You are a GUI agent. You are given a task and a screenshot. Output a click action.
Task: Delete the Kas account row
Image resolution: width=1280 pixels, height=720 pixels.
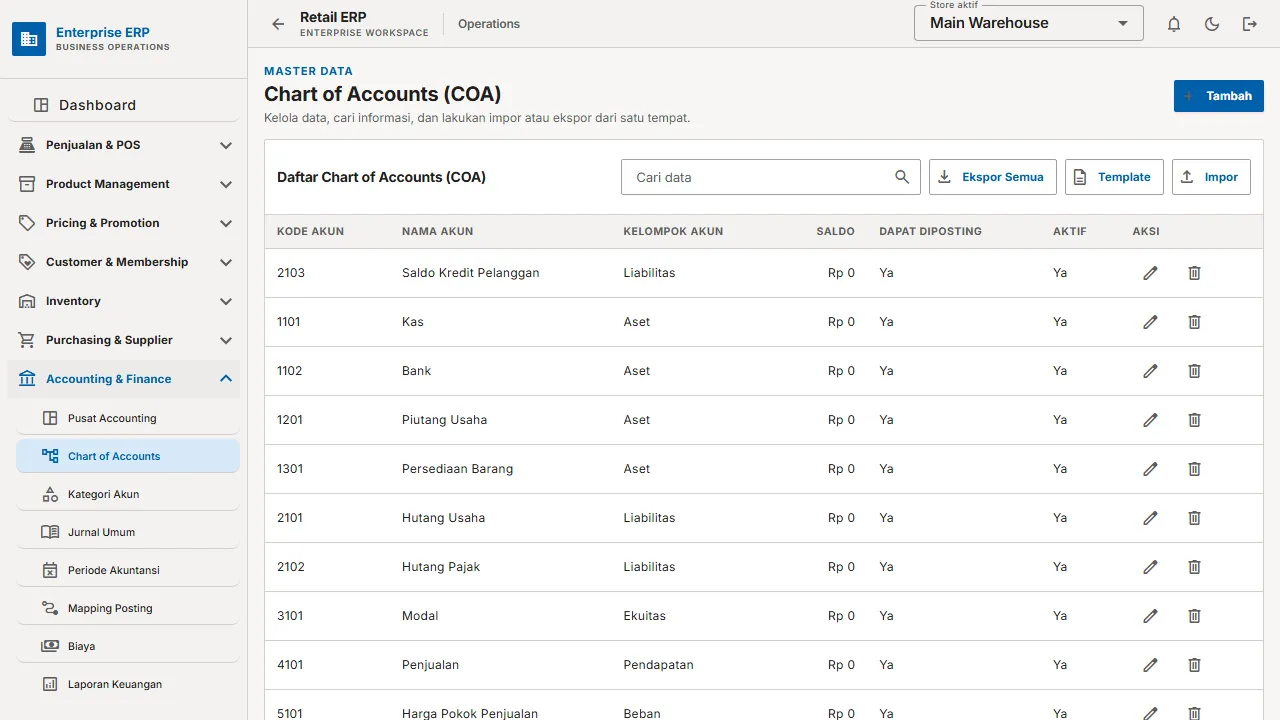click(x=1194, y=322)
